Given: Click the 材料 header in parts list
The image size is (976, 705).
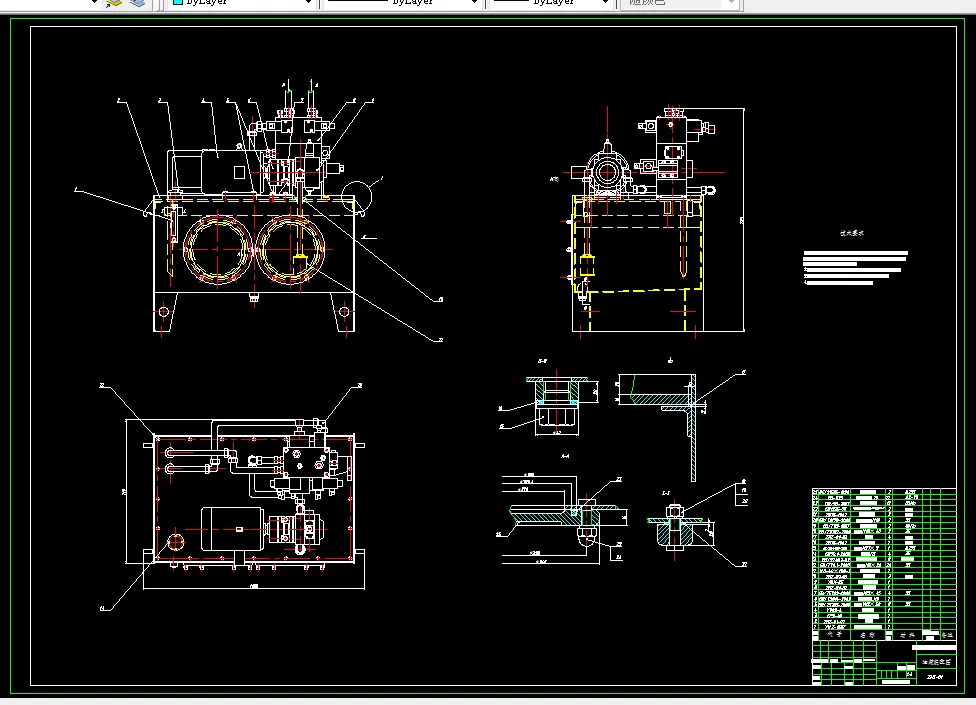Looking at the screenshot, I should (908, 635).
